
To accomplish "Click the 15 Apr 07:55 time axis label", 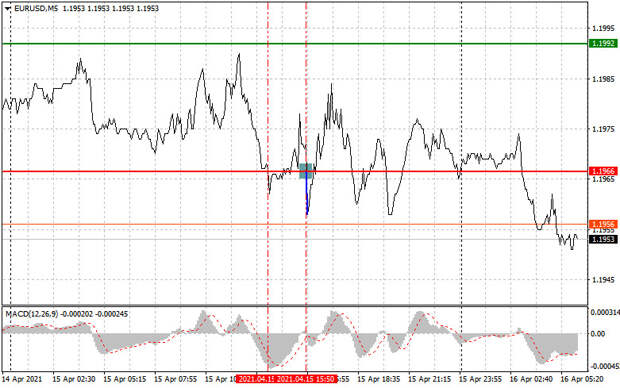I will [x=176, y=379].
